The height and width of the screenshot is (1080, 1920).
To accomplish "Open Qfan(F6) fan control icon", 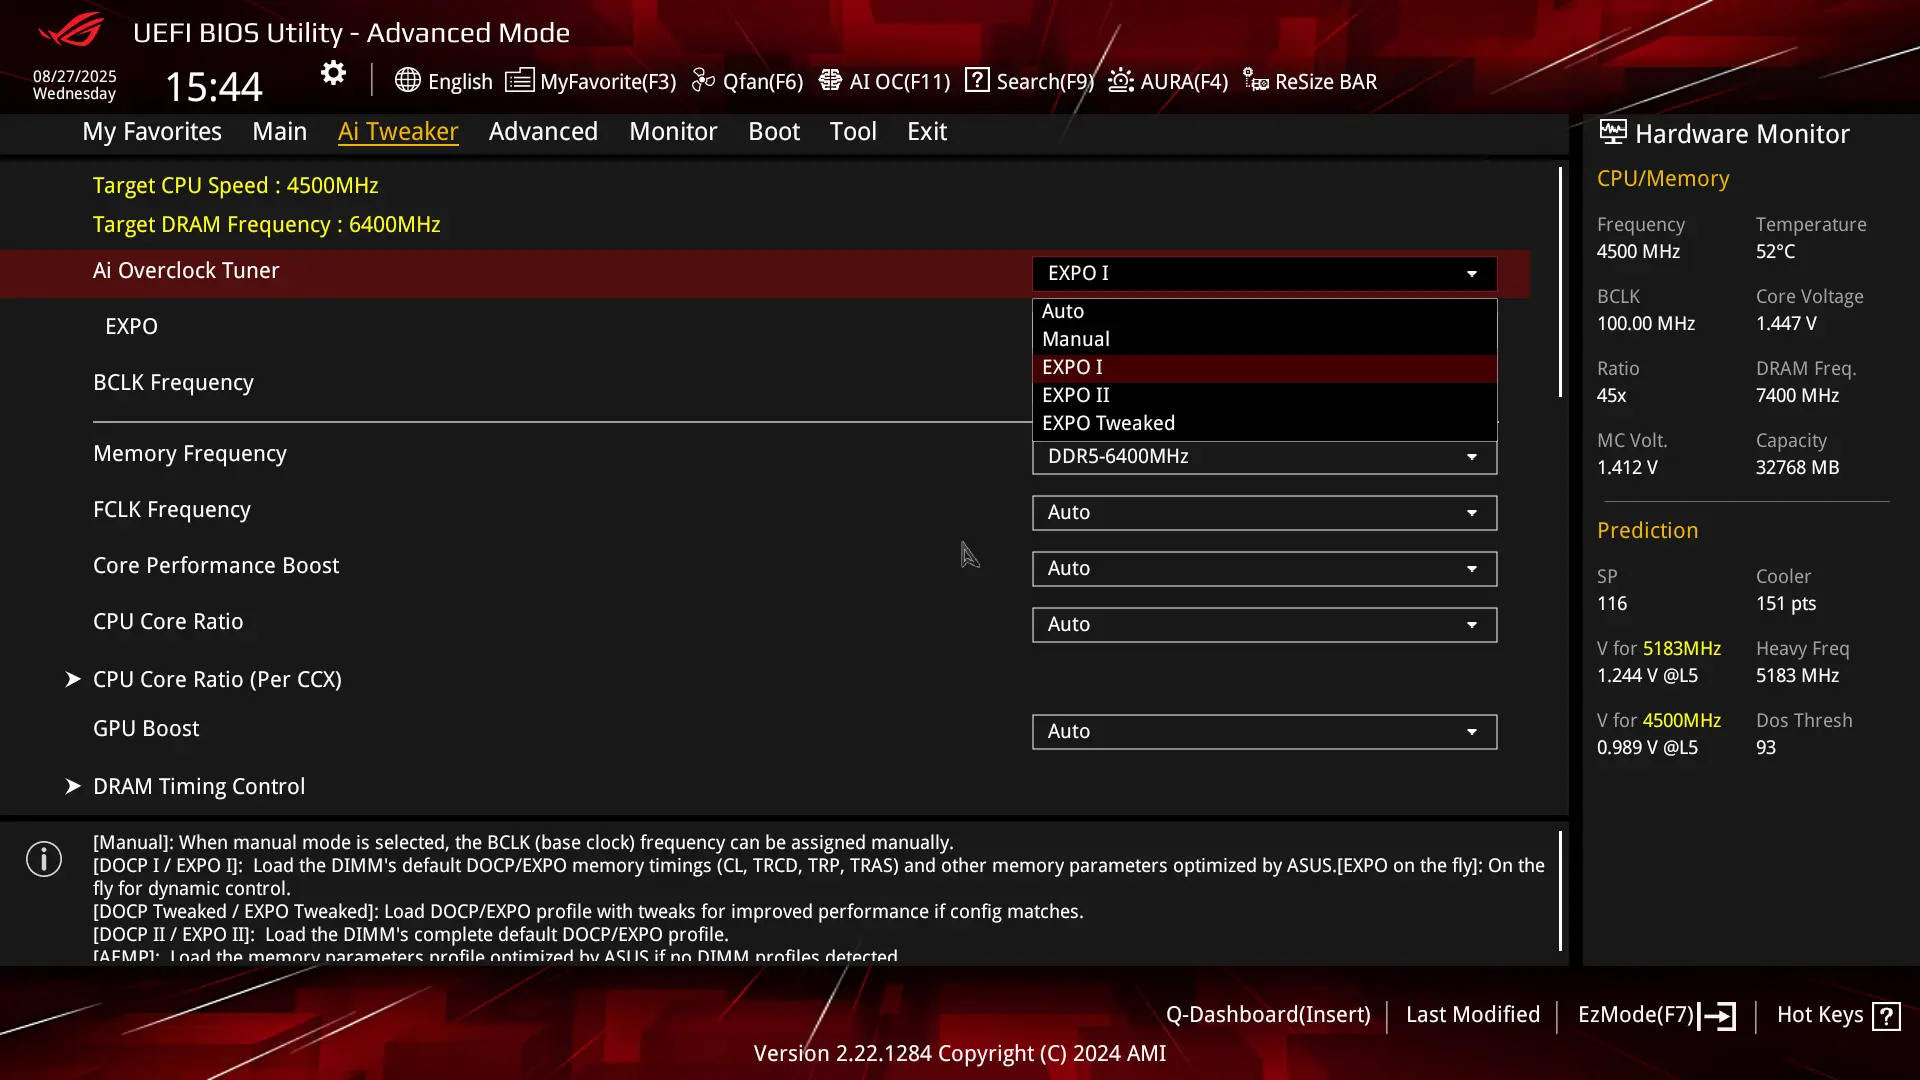I will click(703, 80).
